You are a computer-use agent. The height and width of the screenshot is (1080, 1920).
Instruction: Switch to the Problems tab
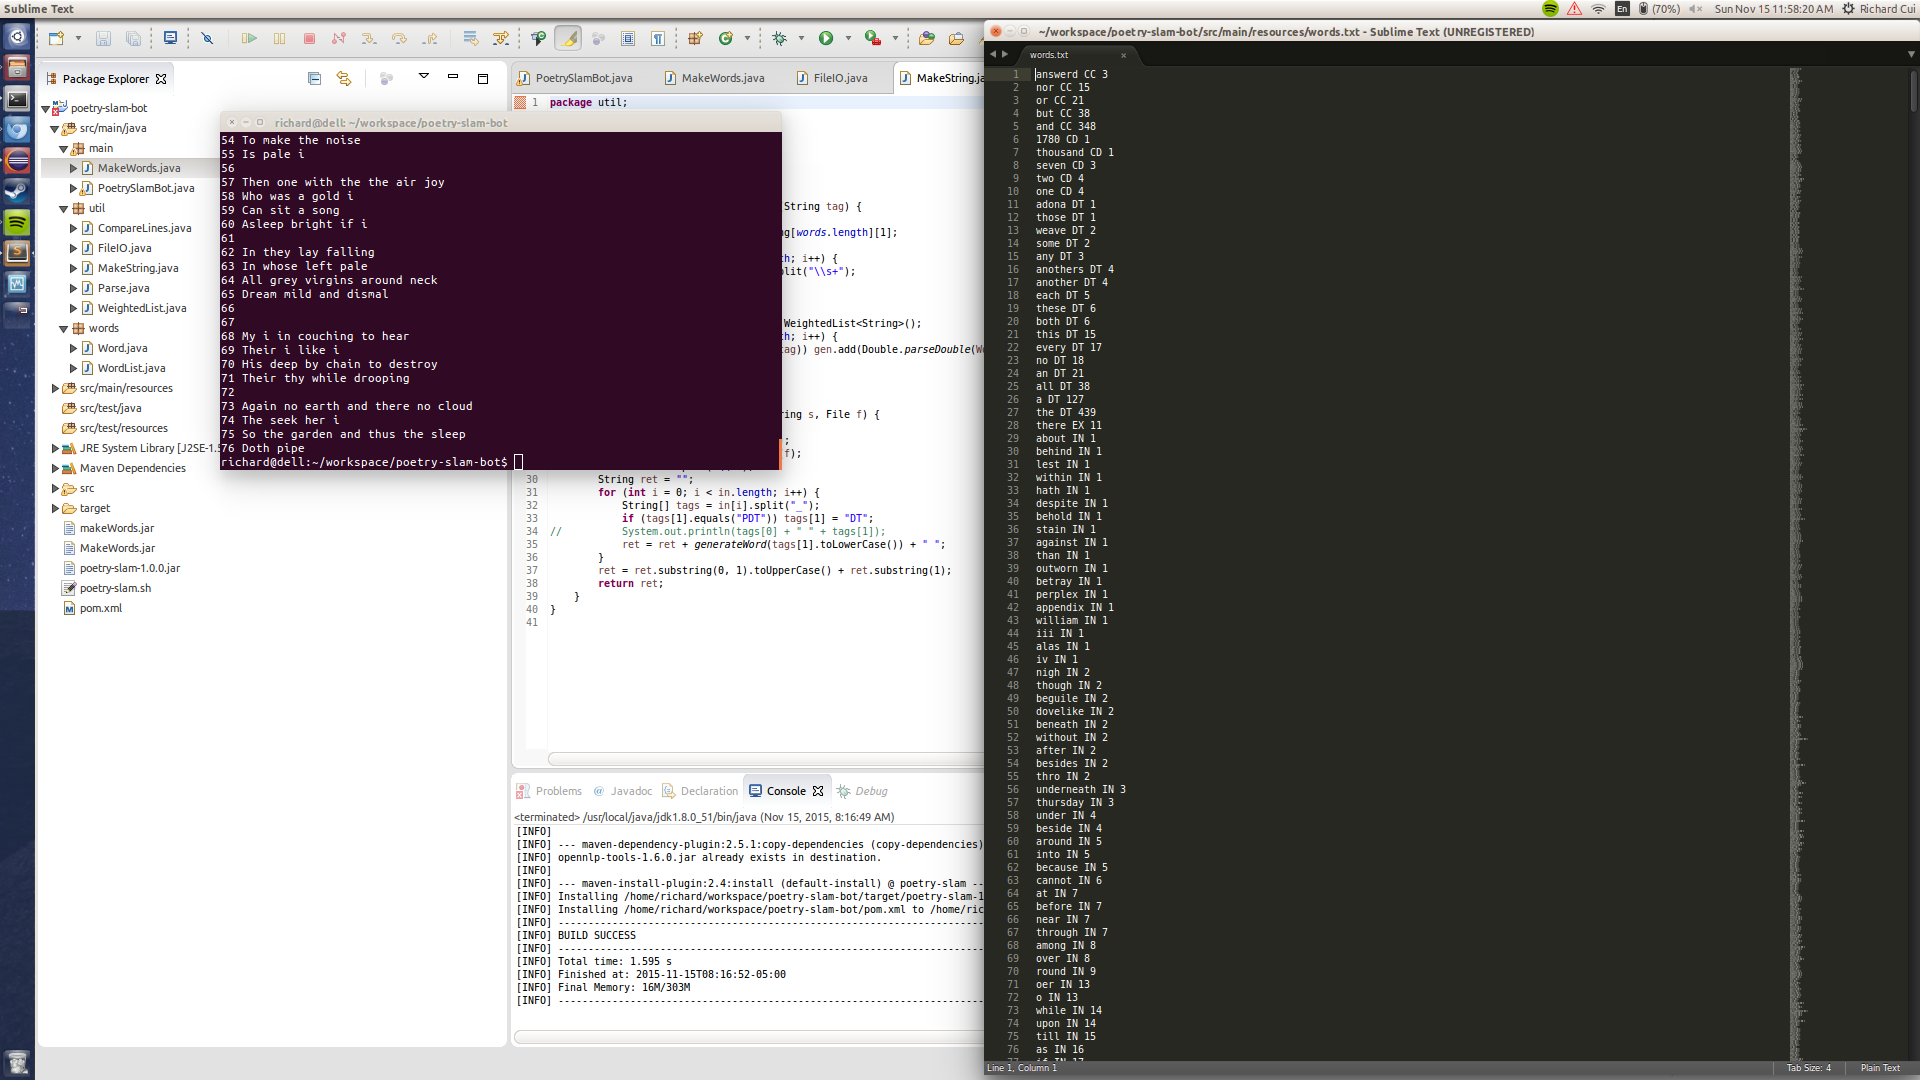tap(557, 791)
